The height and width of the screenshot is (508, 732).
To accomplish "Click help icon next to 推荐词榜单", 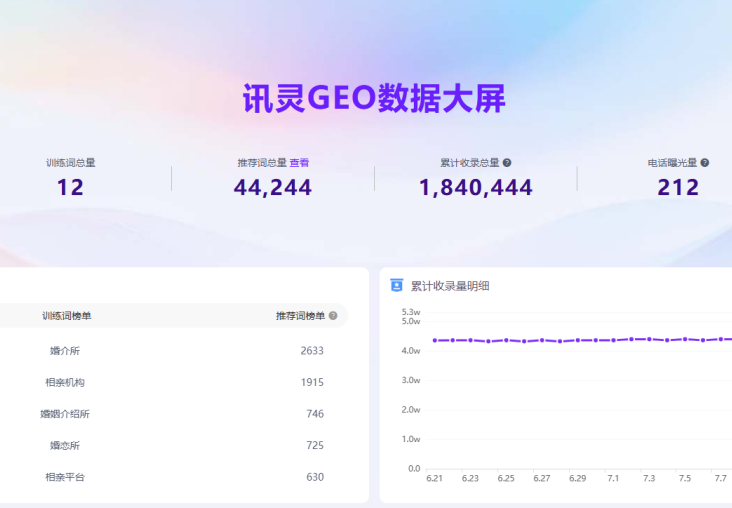I will [333, 316].
